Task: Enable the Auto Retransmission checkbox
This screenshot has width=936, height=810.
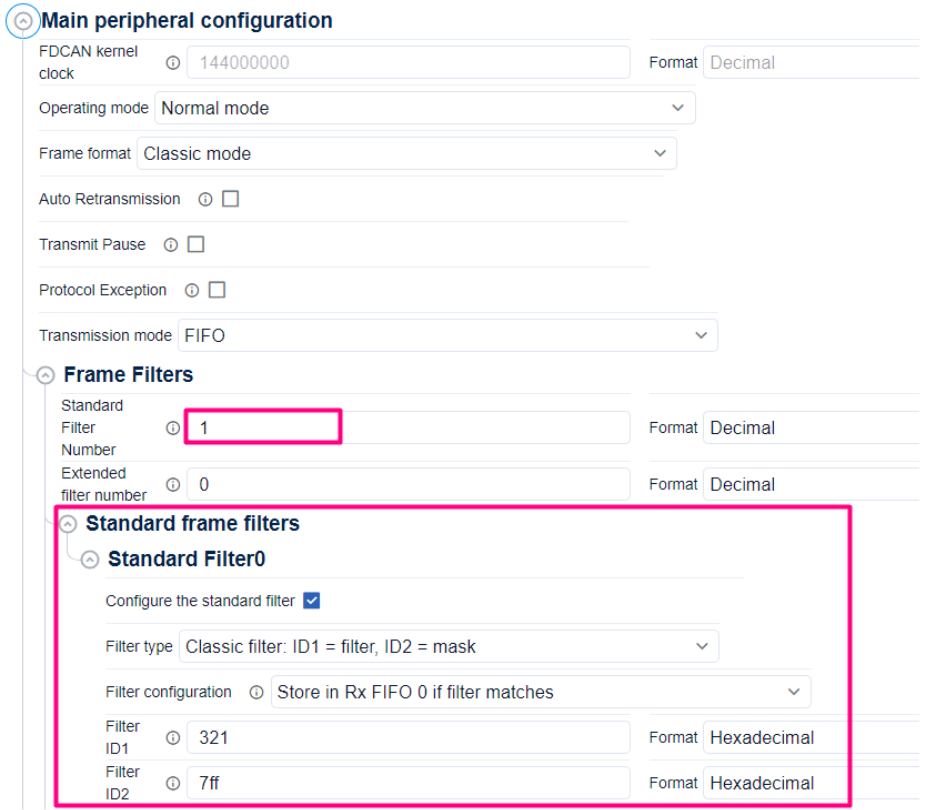Action: click(230, 199)
